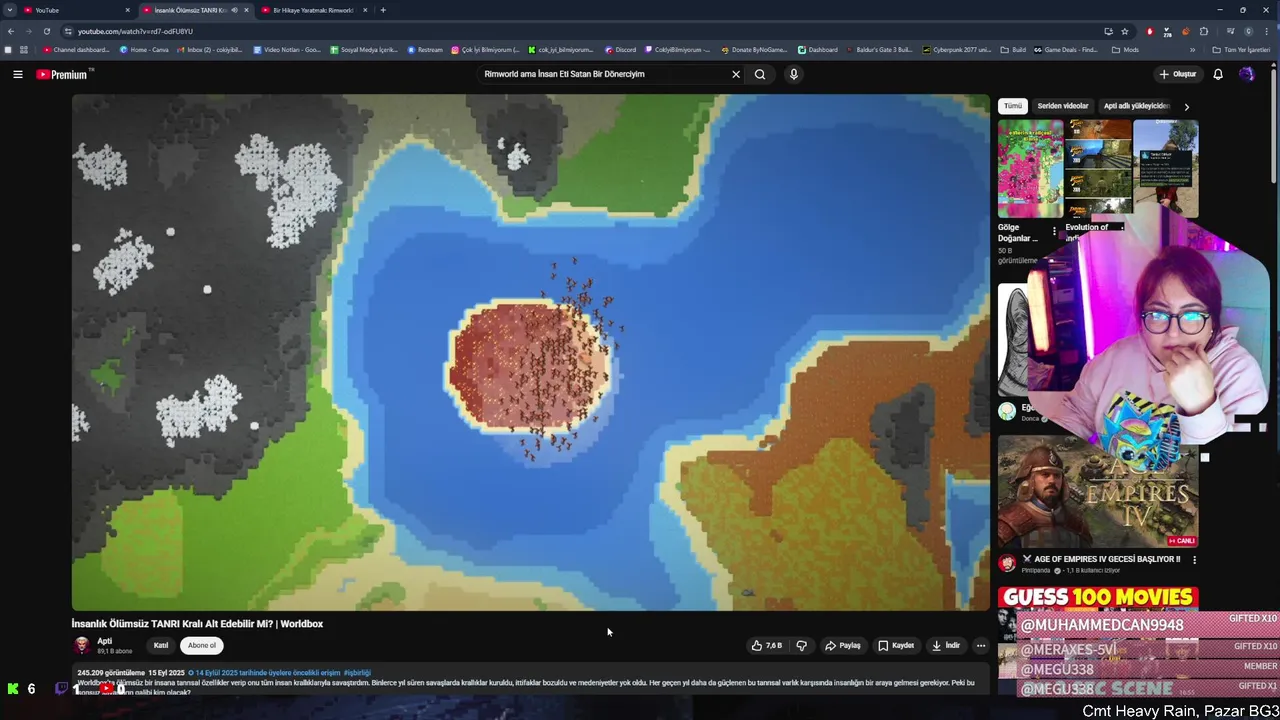Open the browser apps grid icon
Viewport: 1280px width, 720px height.
pos(24,49)
